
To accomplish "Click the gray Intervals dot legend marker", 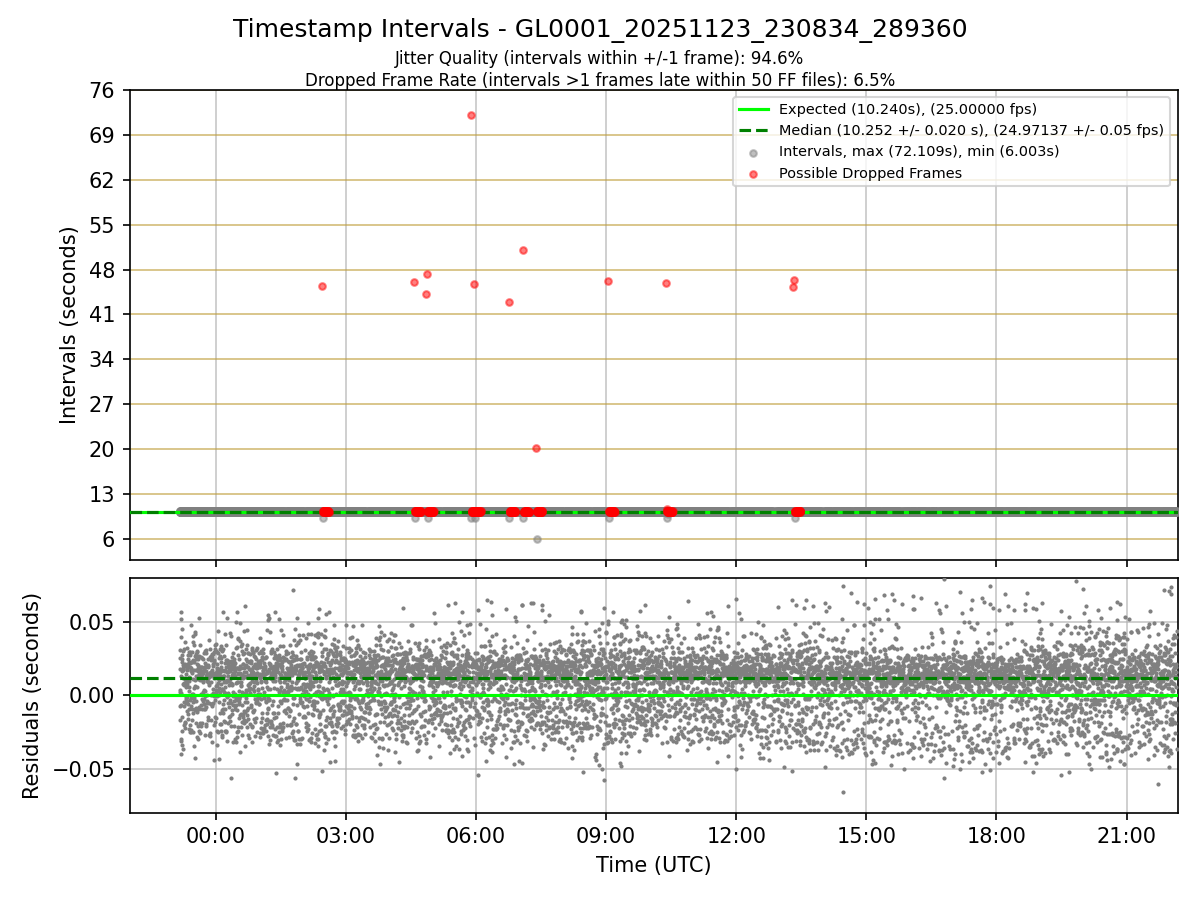I will 754,152.
